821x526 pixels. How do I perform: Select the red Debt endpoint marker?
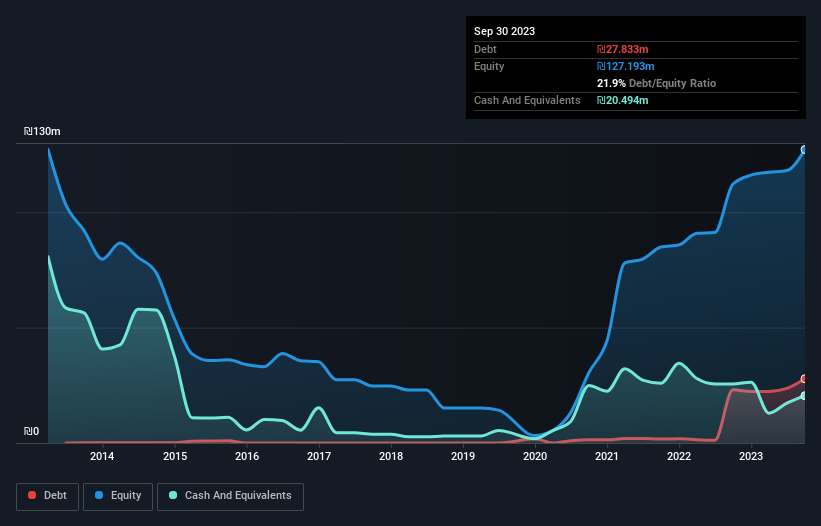[804, 379]
